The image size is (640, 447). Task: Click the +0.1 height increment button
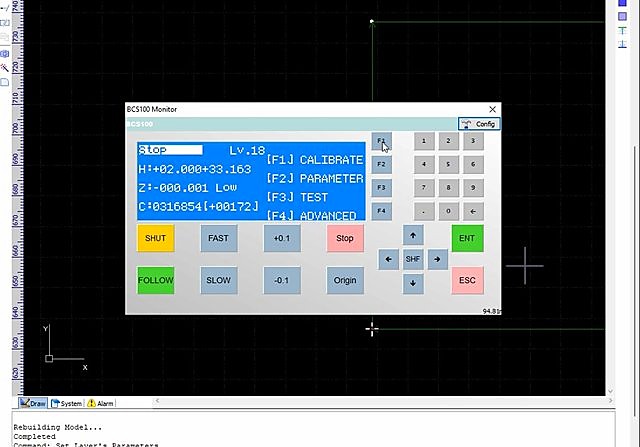click(282, 238)
